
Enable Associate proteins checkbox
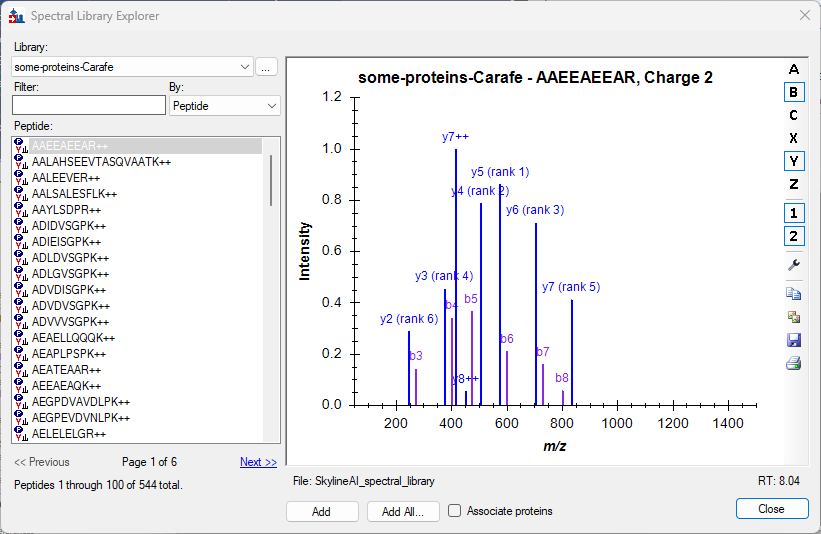[455, 511]
